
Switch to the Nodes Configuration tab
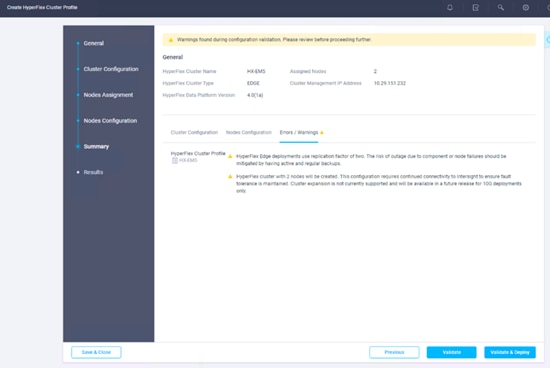click(249, 133)
